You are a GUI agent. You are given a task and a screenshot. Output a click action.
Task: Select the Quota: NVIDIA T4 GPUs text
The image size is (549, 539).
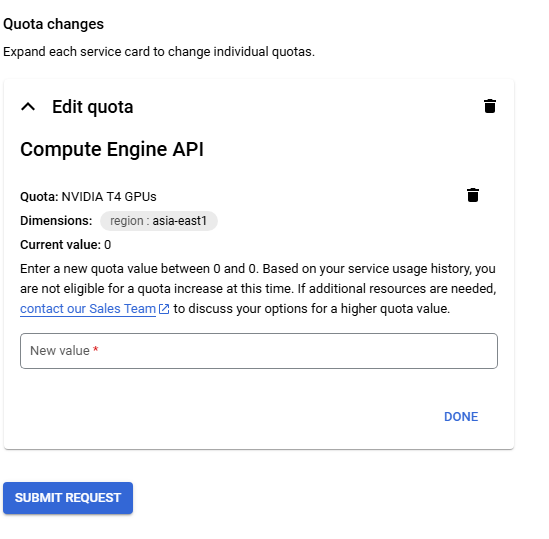88,197
